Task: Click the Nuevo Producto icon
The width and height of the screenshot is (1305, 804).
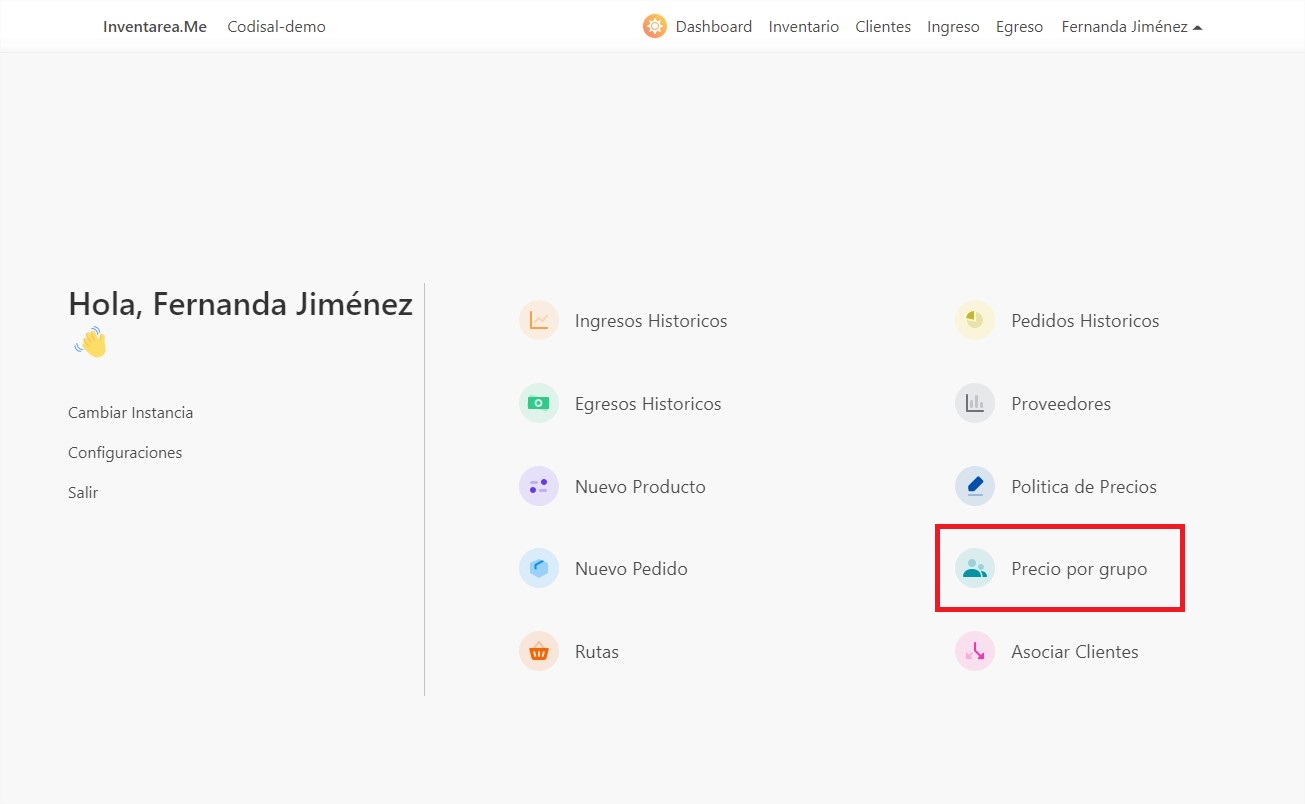Action: point(539,486)
